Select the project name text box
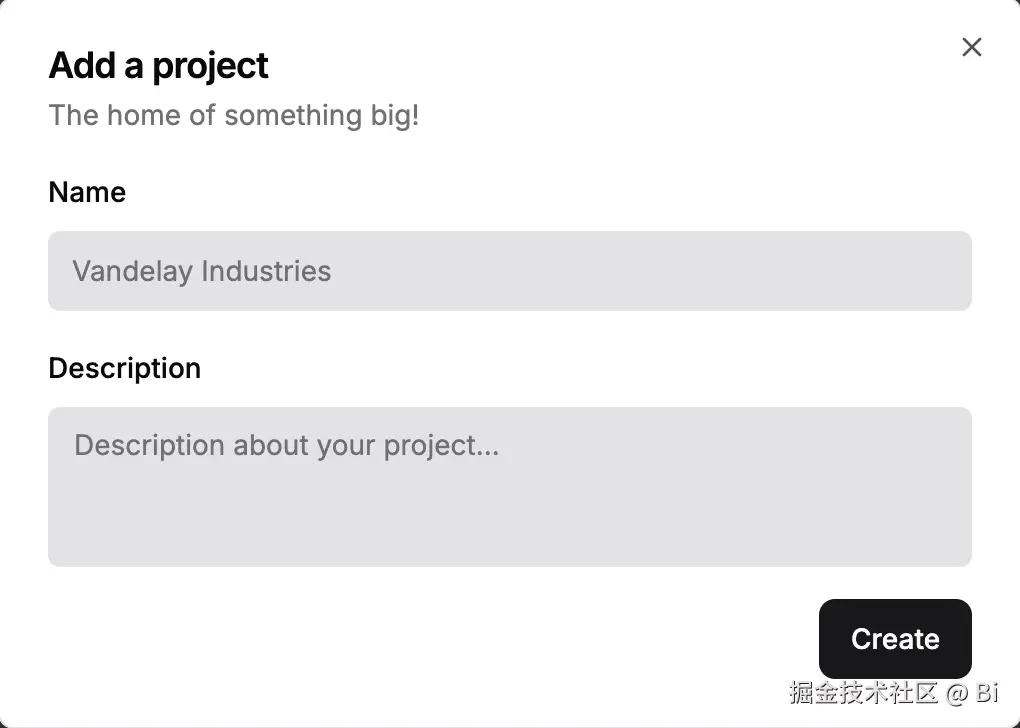This screenshot has height=728, width=1020. point(509,271)
